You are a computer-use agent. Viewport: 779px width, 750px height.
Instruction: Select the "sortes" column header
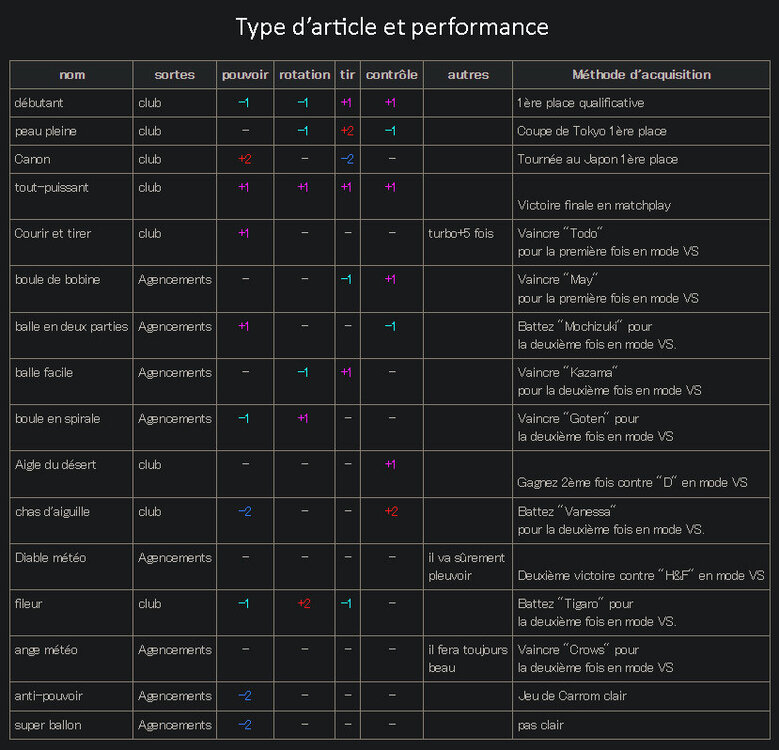click(x=174, y=75)
